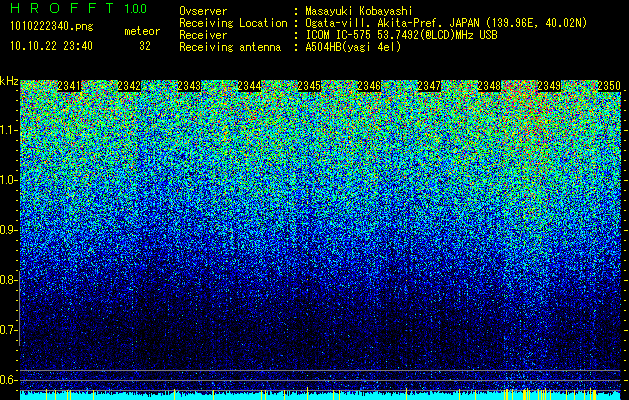
Task: Click the 0.8 kHz axis label
Action: 9,280
